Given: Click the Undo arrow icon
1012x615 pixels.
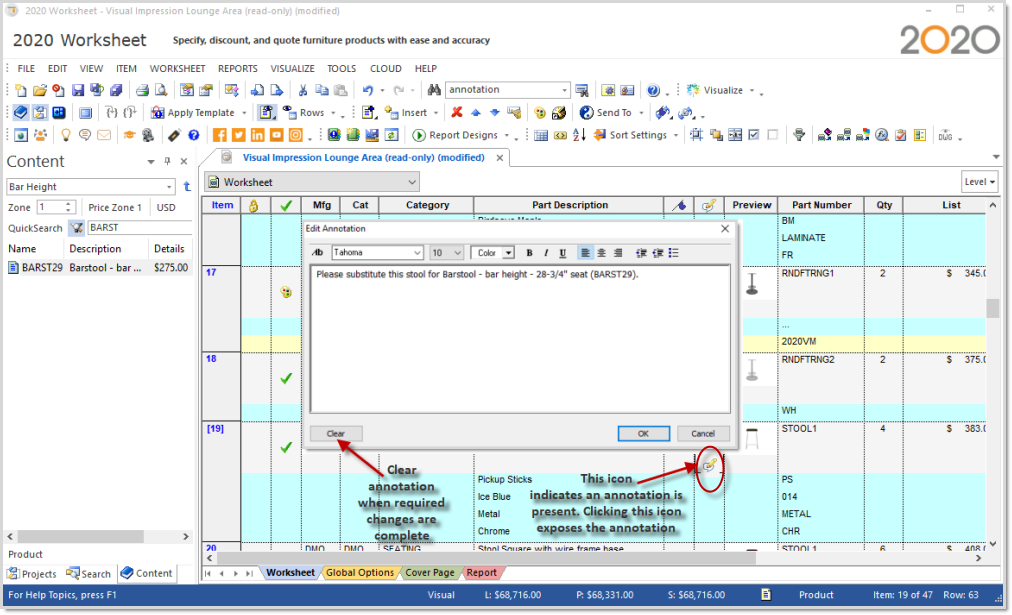Looking at the screenshot, I should point(368,90).
